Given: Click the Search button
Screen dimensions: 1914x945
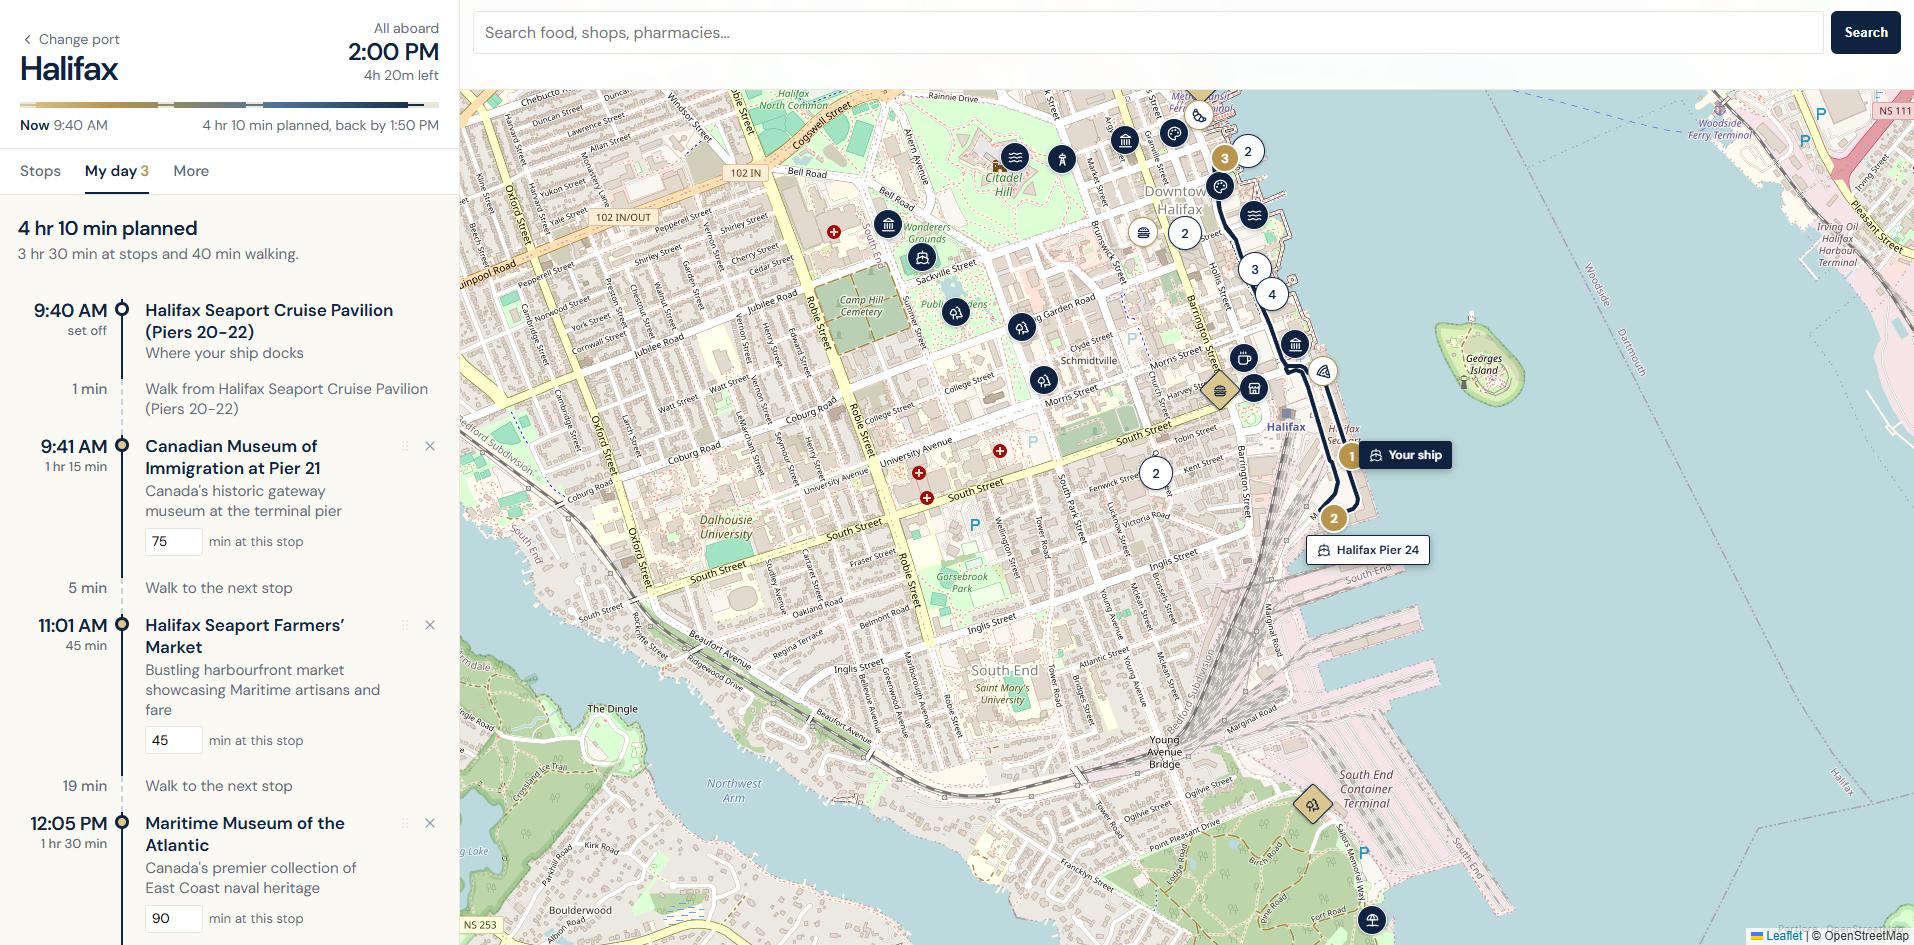Looking at the screenshot, I should pyautogui.click(x=1865, y=32).
